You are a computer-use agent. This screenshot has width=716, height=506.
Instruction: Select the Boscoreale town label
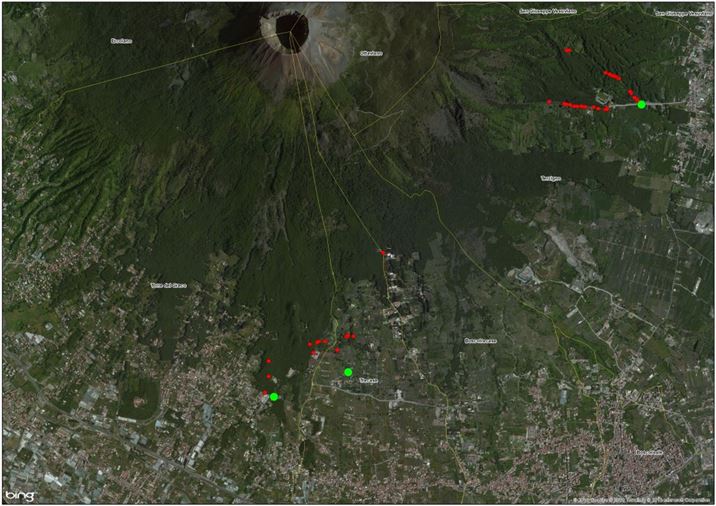pos(649,453)
